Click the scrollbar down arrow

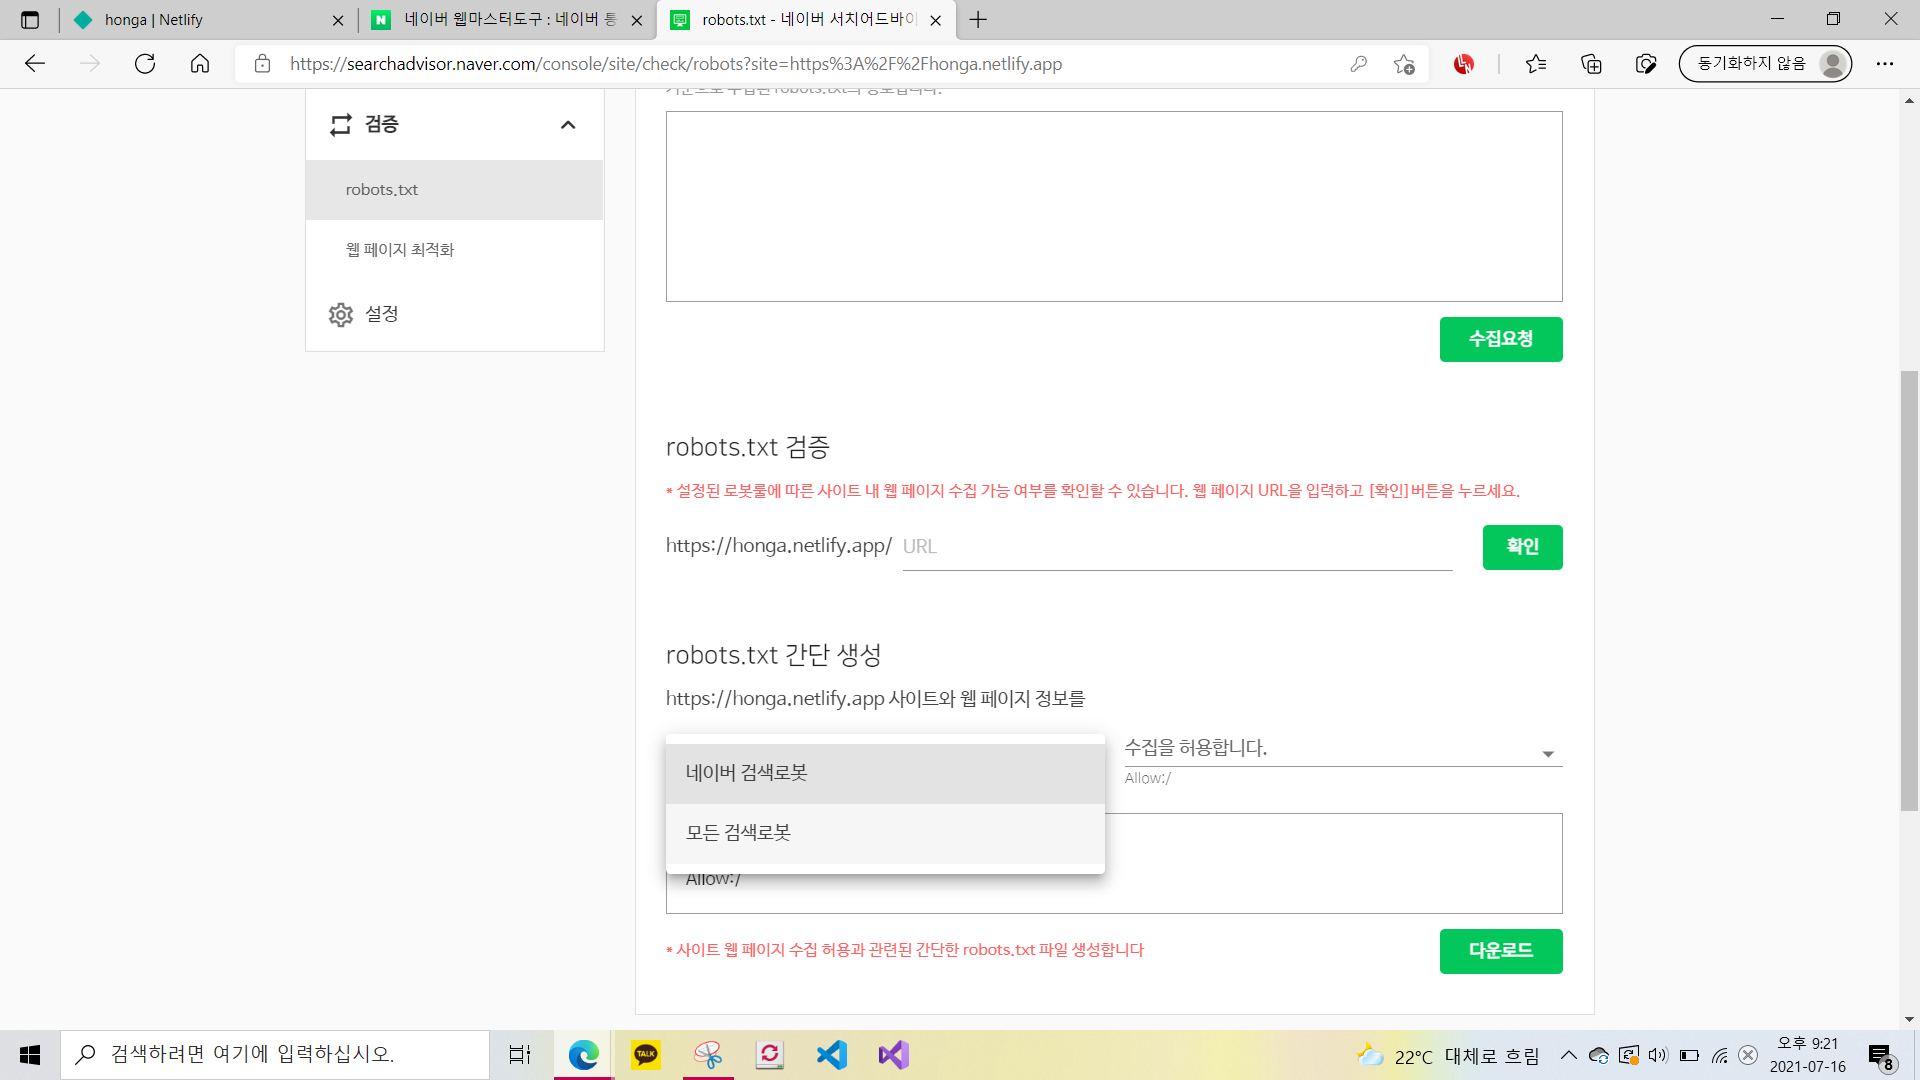pyautogui.click(x=1909, y=1019)
